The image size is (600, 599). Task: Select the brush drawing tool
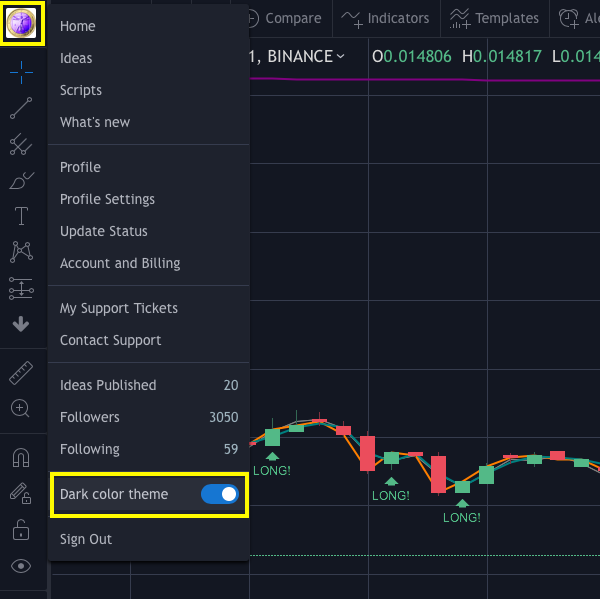21,180
